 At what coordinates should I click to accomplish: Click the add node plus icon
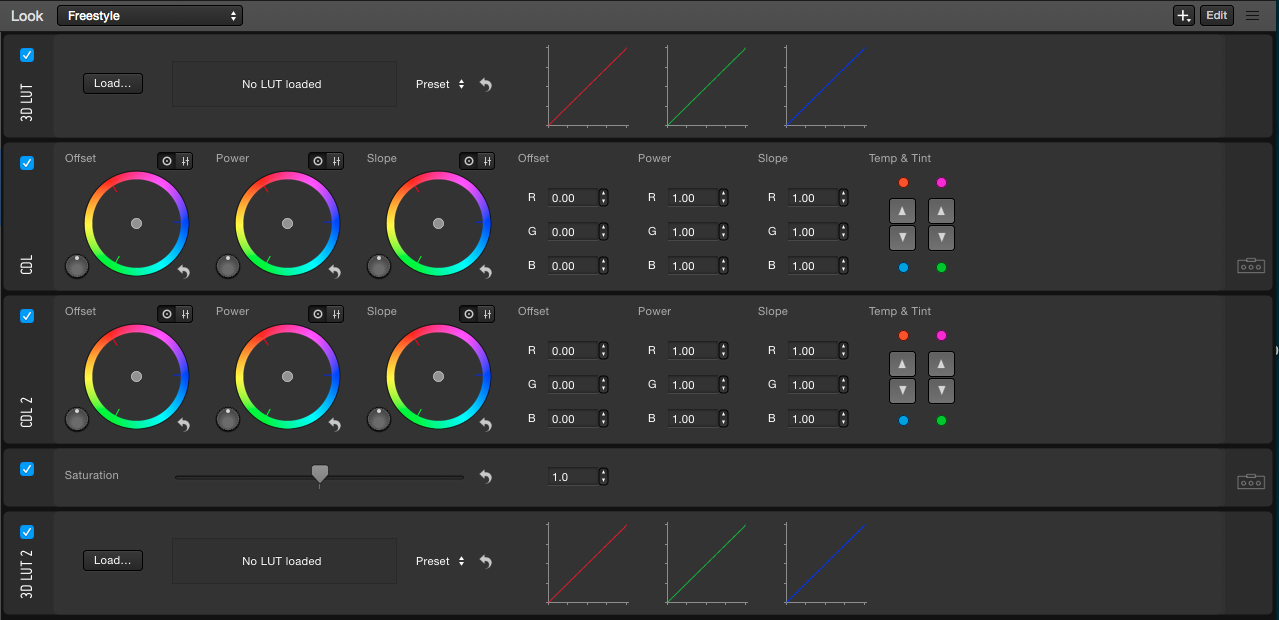[1183, 16]
